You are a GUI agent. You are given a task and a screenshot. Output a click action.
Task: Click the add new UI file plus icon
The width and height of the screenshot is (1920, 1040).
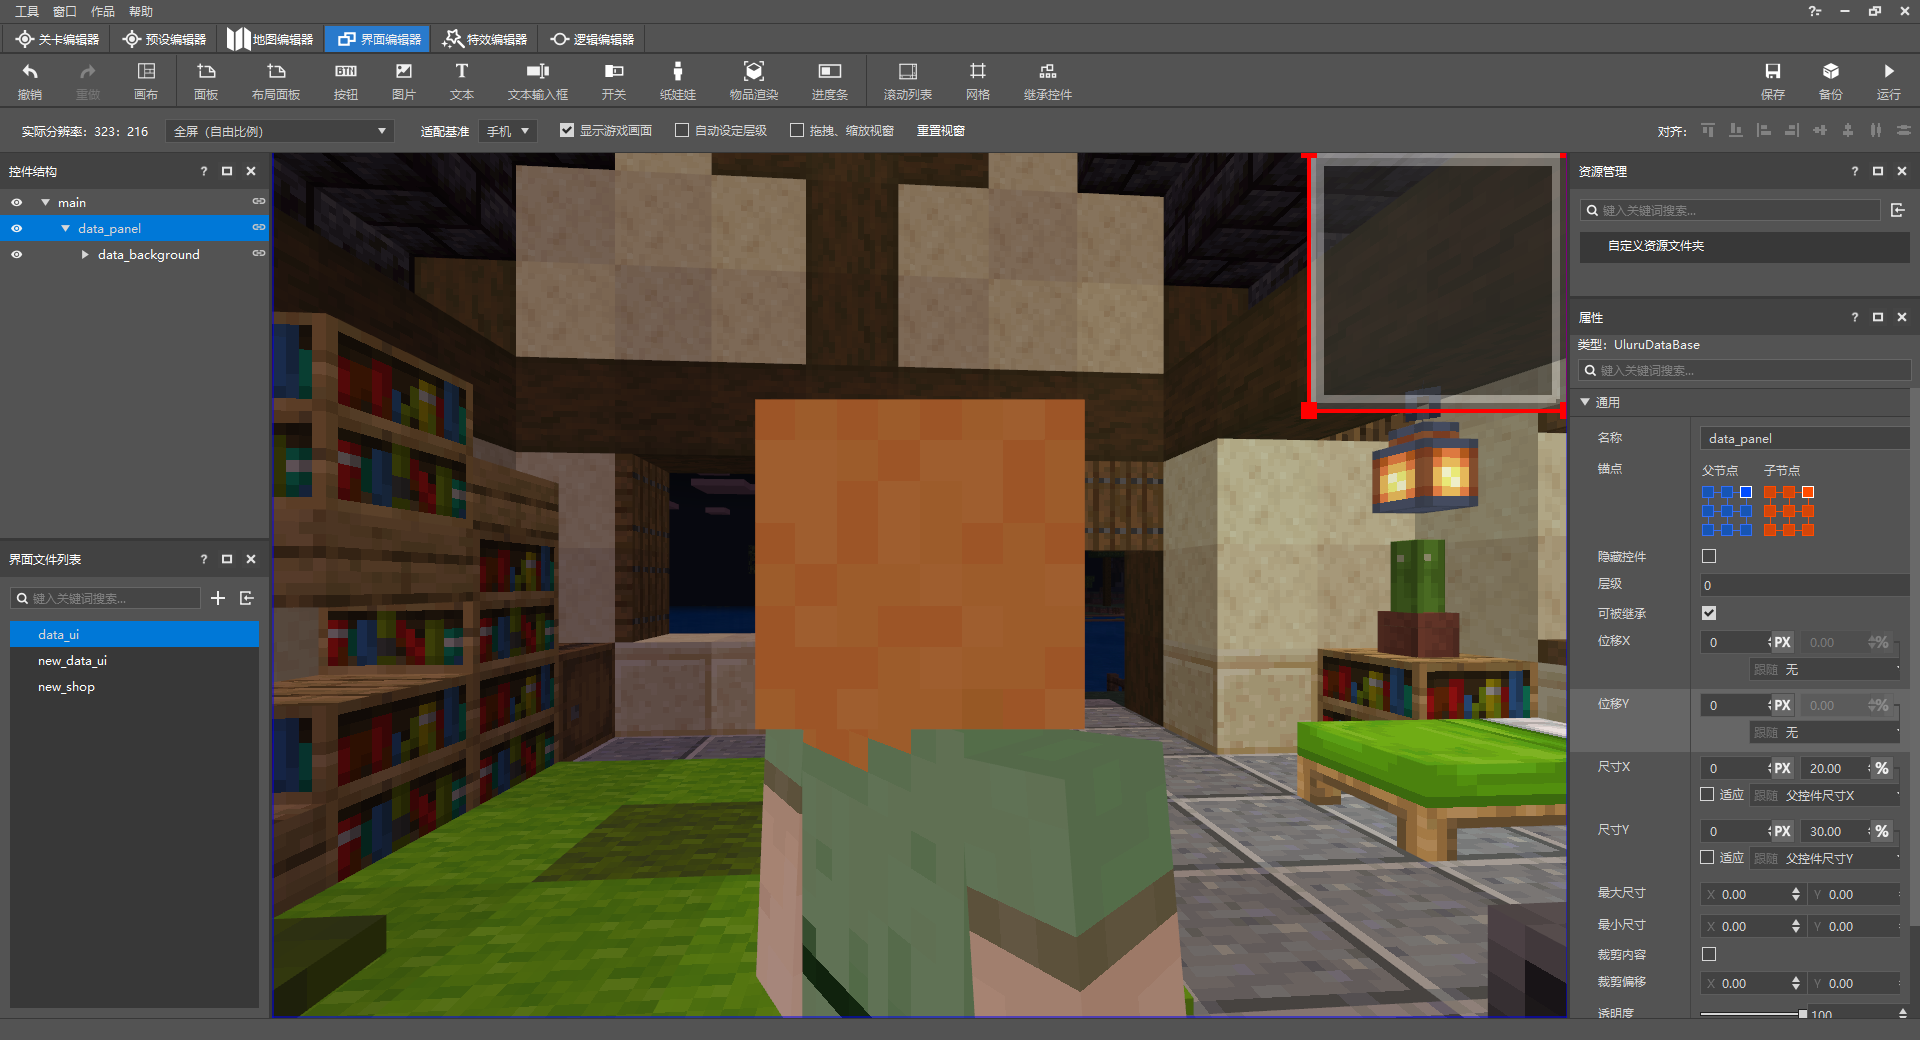coord(218,598)
